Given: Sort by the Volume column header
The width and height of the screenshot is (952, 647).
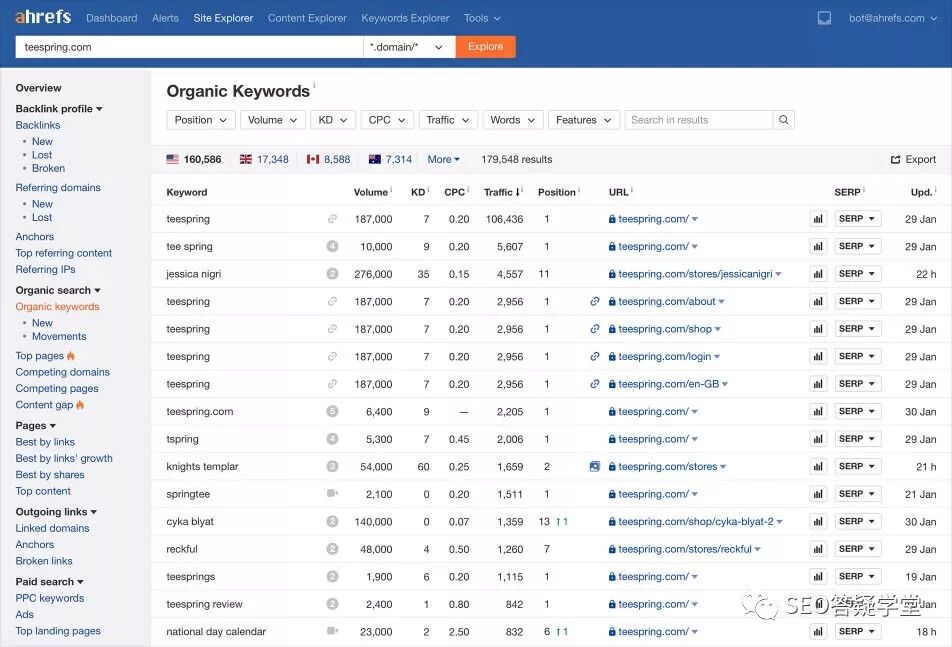Looking at the screenshot, I should click(x=371, y=192).
